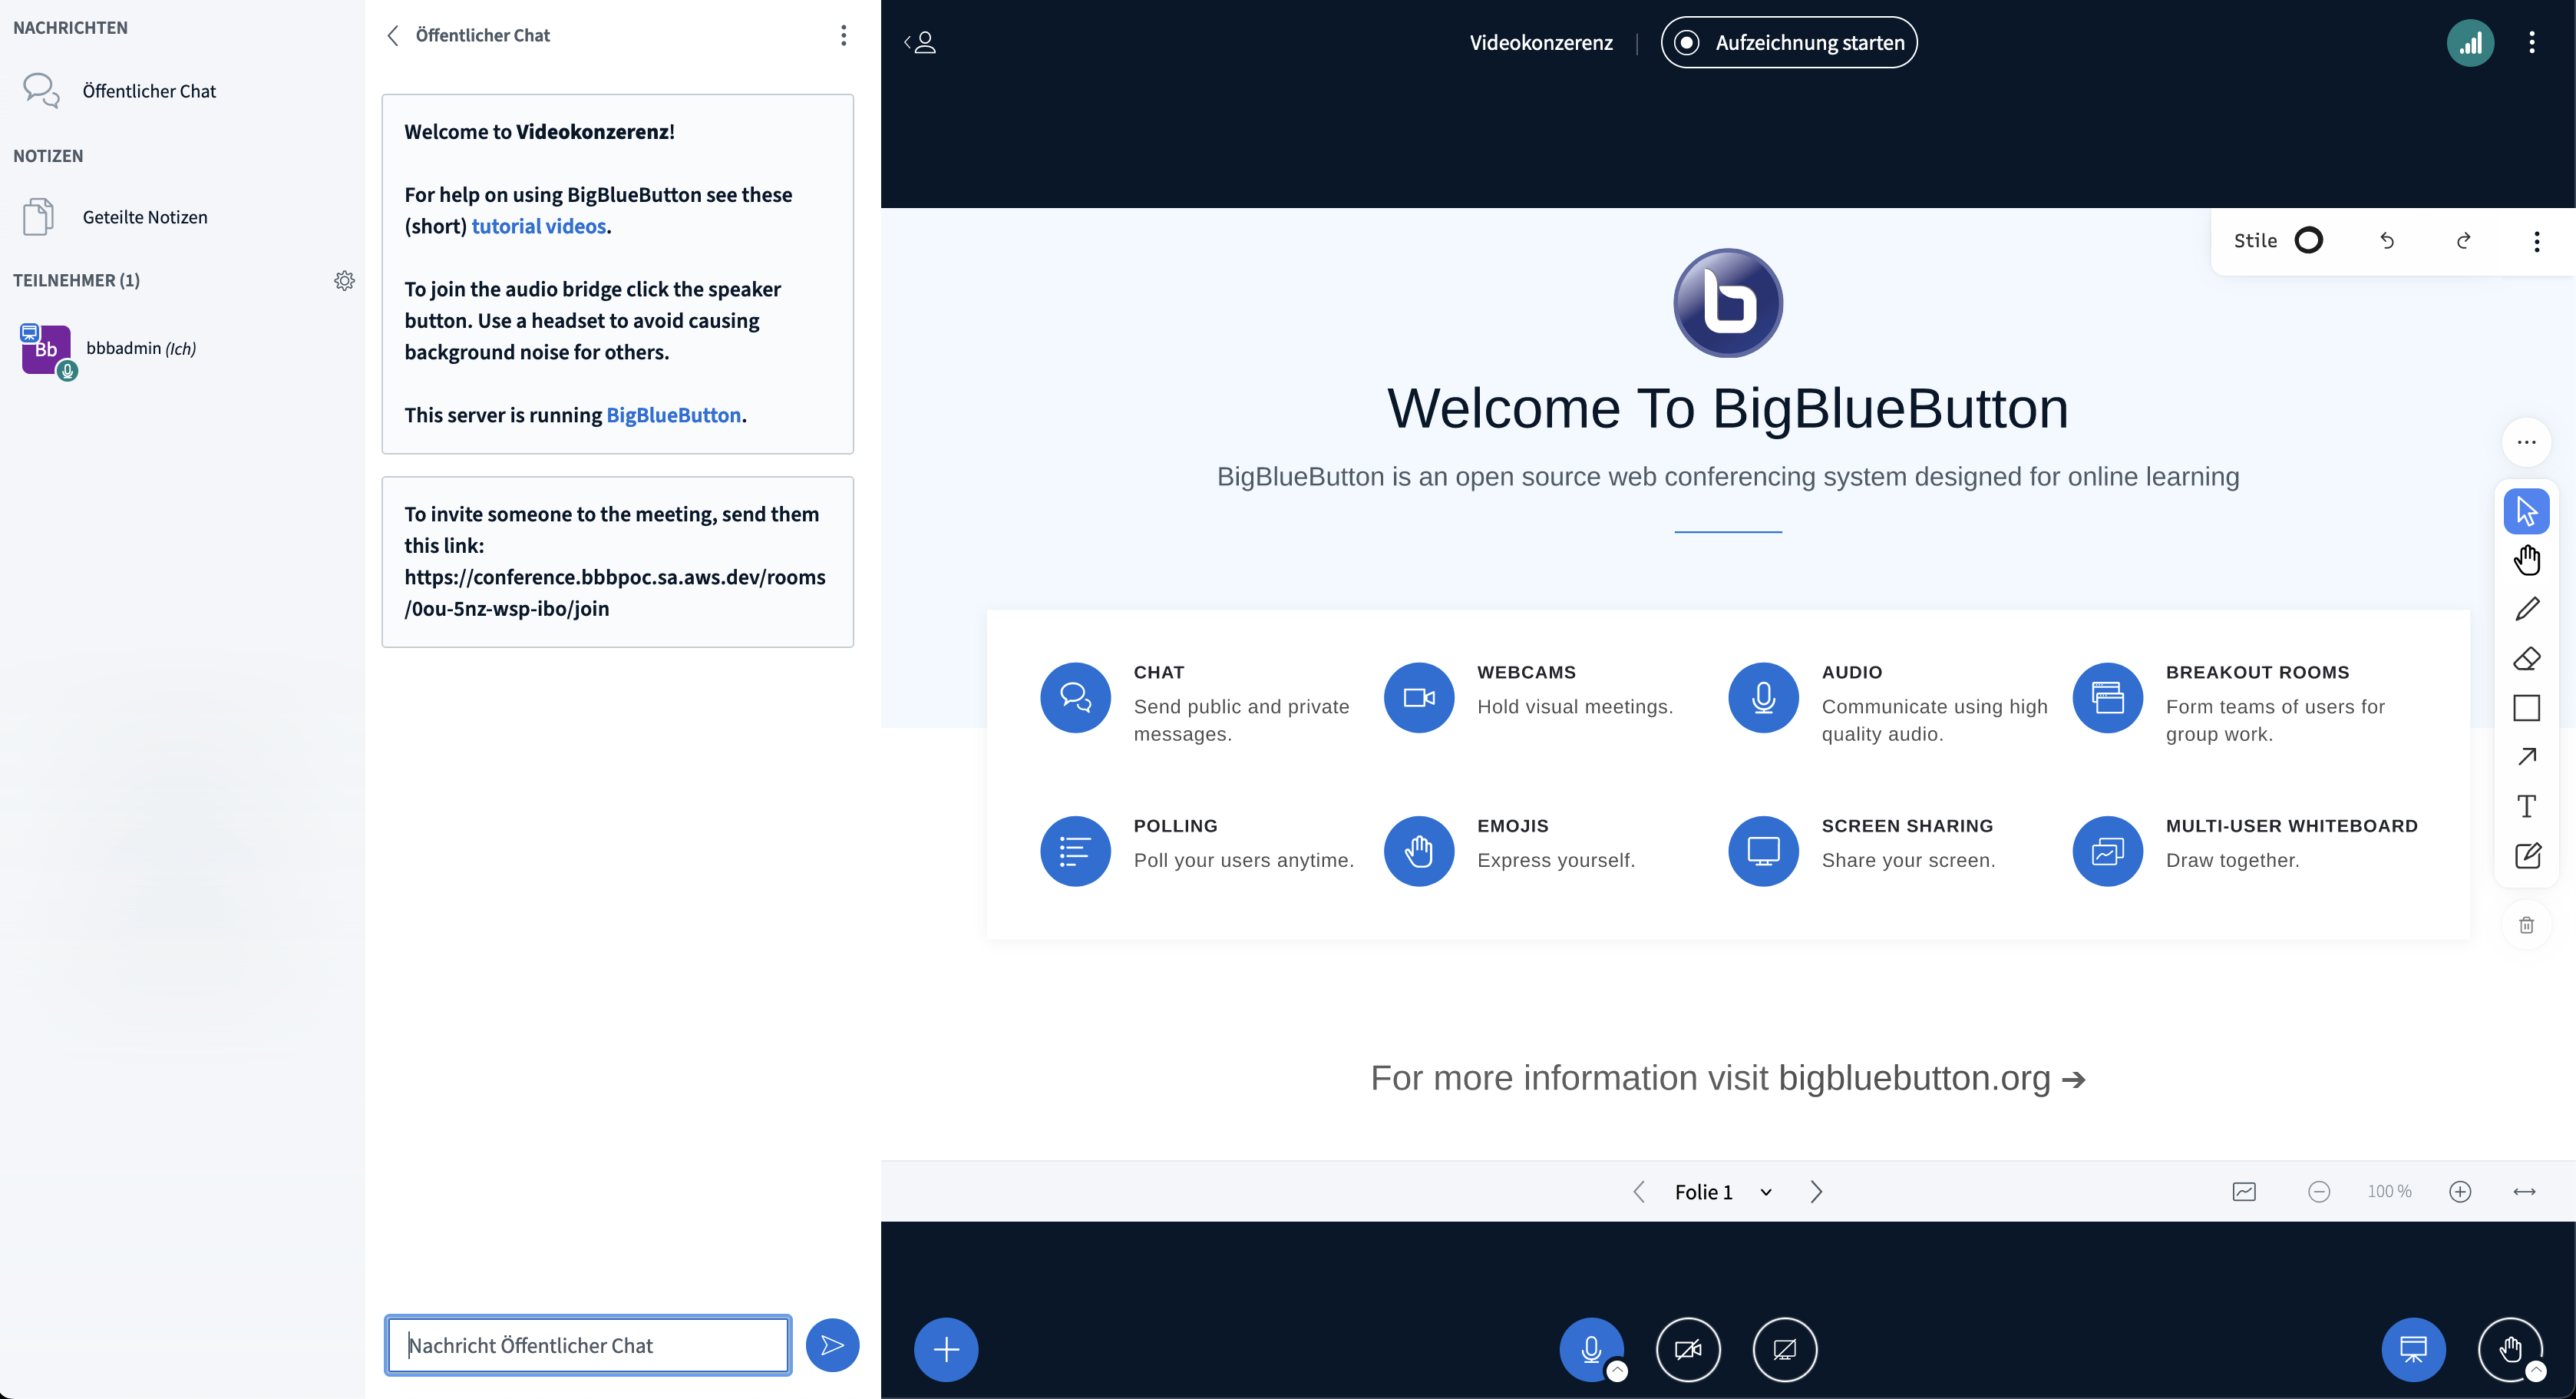The image size is (2576, 1399).
Task: Open the Stile color style picker
Action: (2307, 241)
